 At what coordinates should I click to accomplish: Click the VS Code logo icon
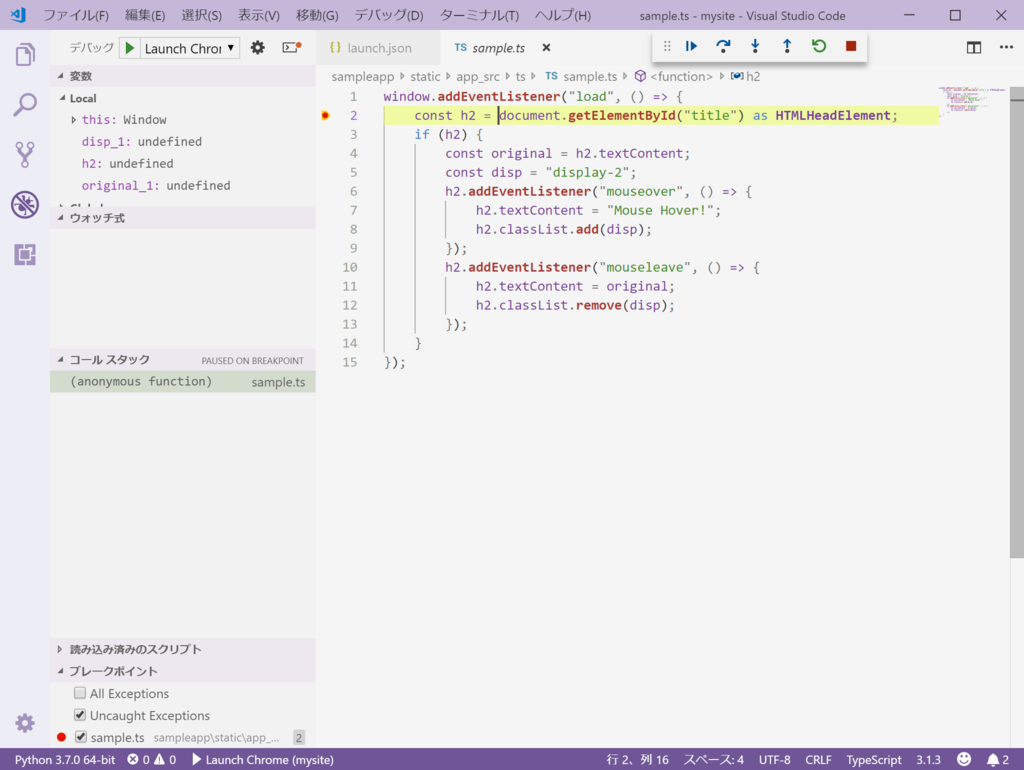[19, 15]
